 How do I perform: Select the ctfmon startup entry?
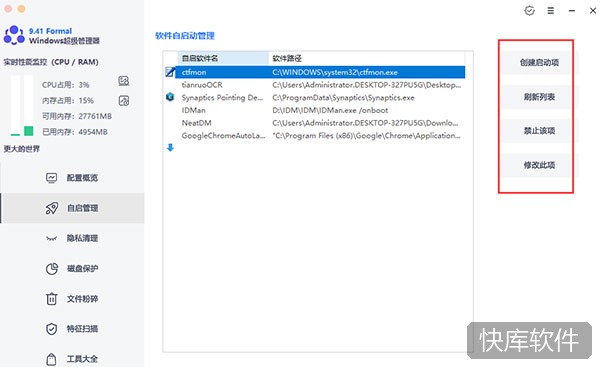(x=320, y=72)
